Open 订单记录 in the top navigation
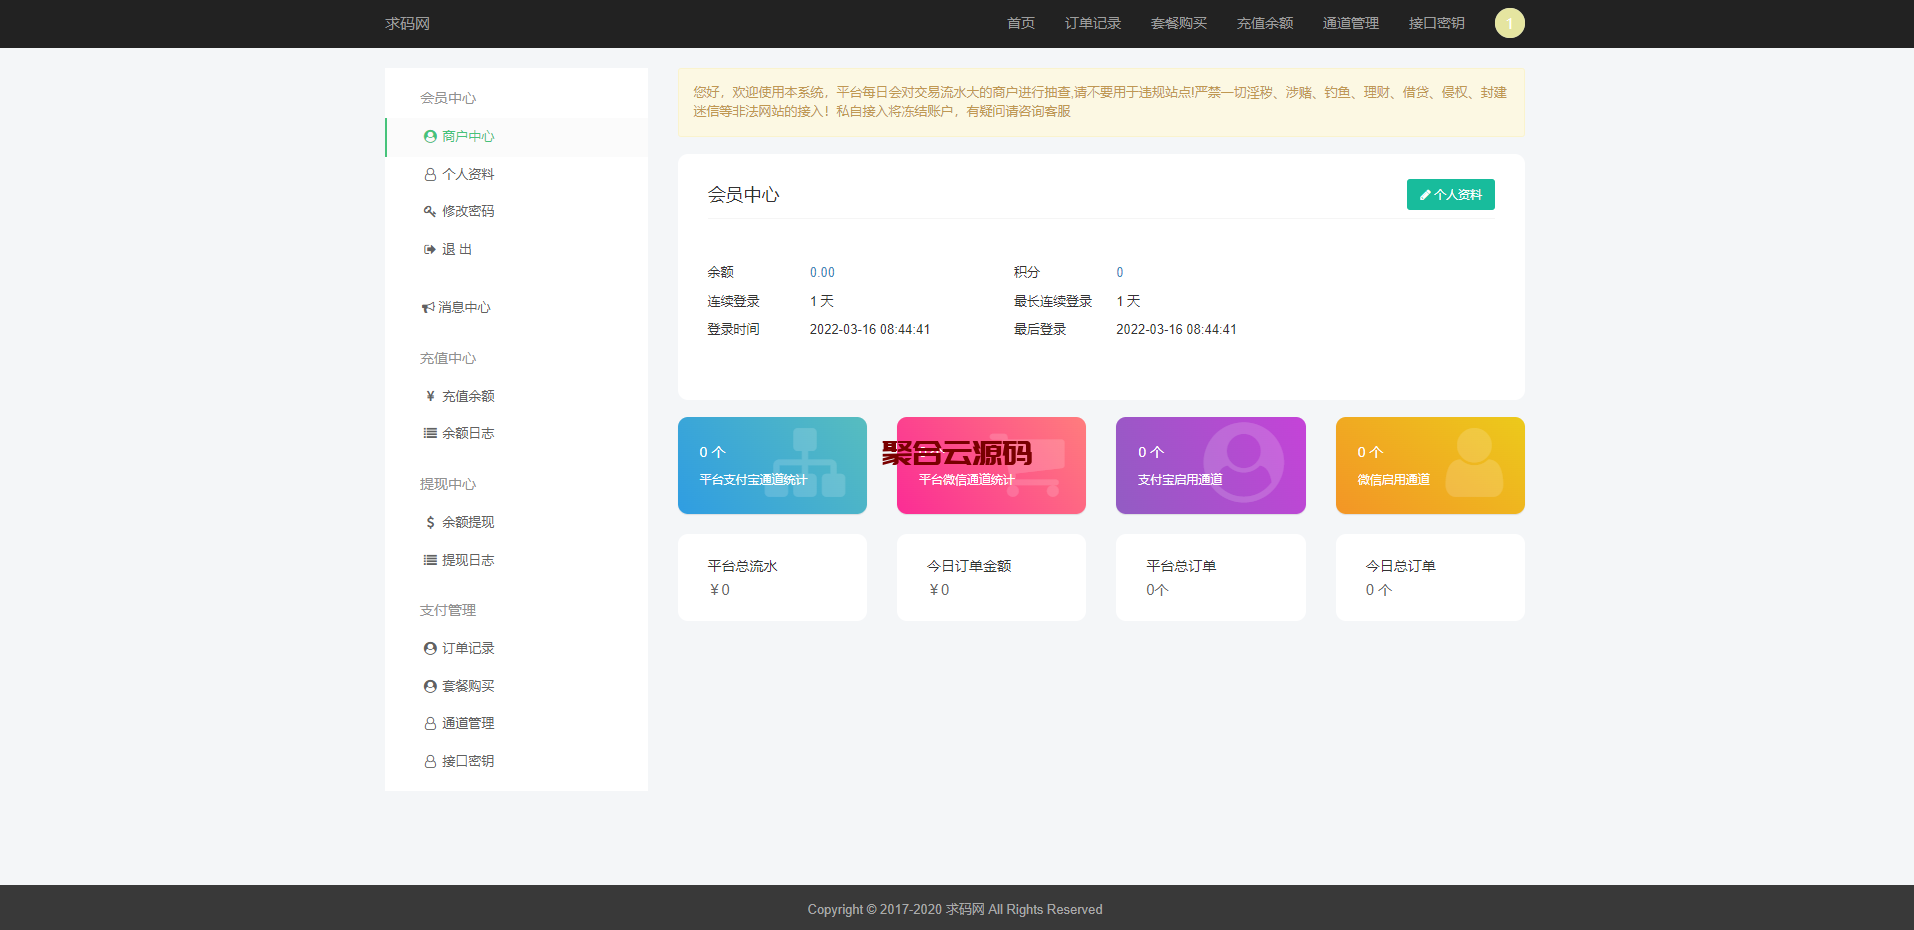 1092,23
